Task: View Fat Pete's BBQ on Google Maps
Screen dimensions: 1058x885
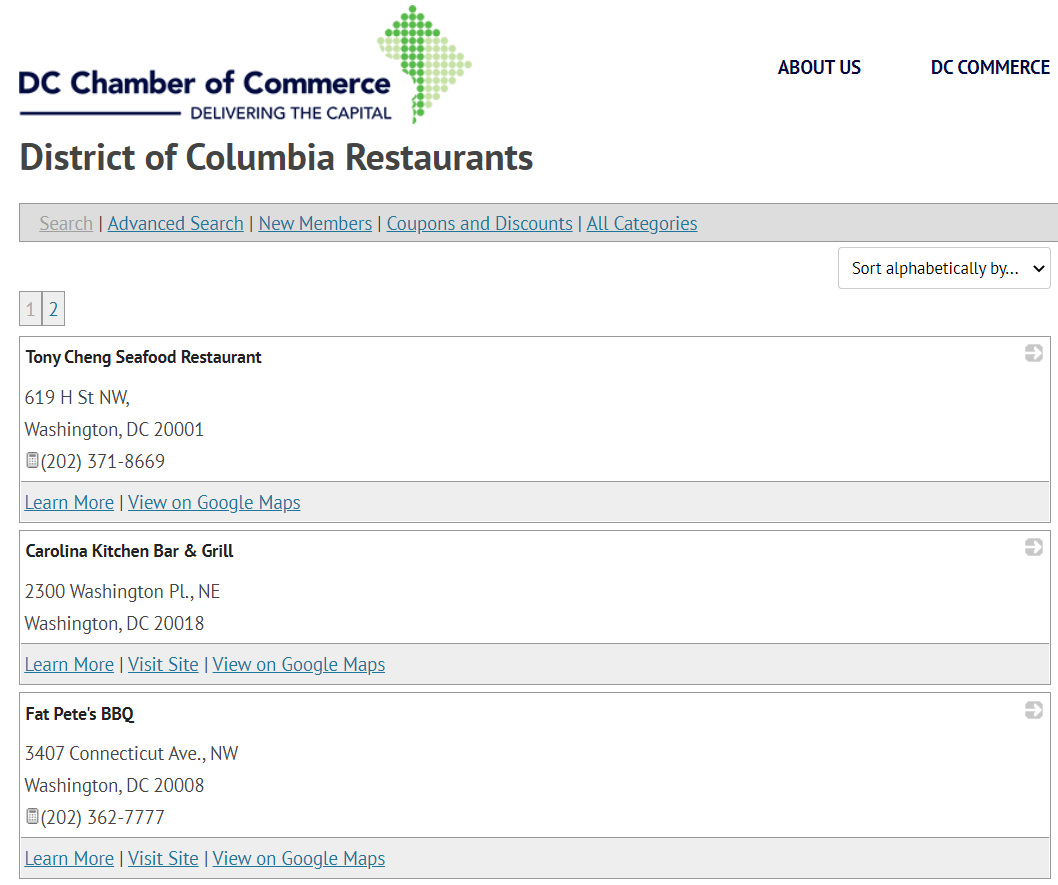Action: (x=299, y=858)
